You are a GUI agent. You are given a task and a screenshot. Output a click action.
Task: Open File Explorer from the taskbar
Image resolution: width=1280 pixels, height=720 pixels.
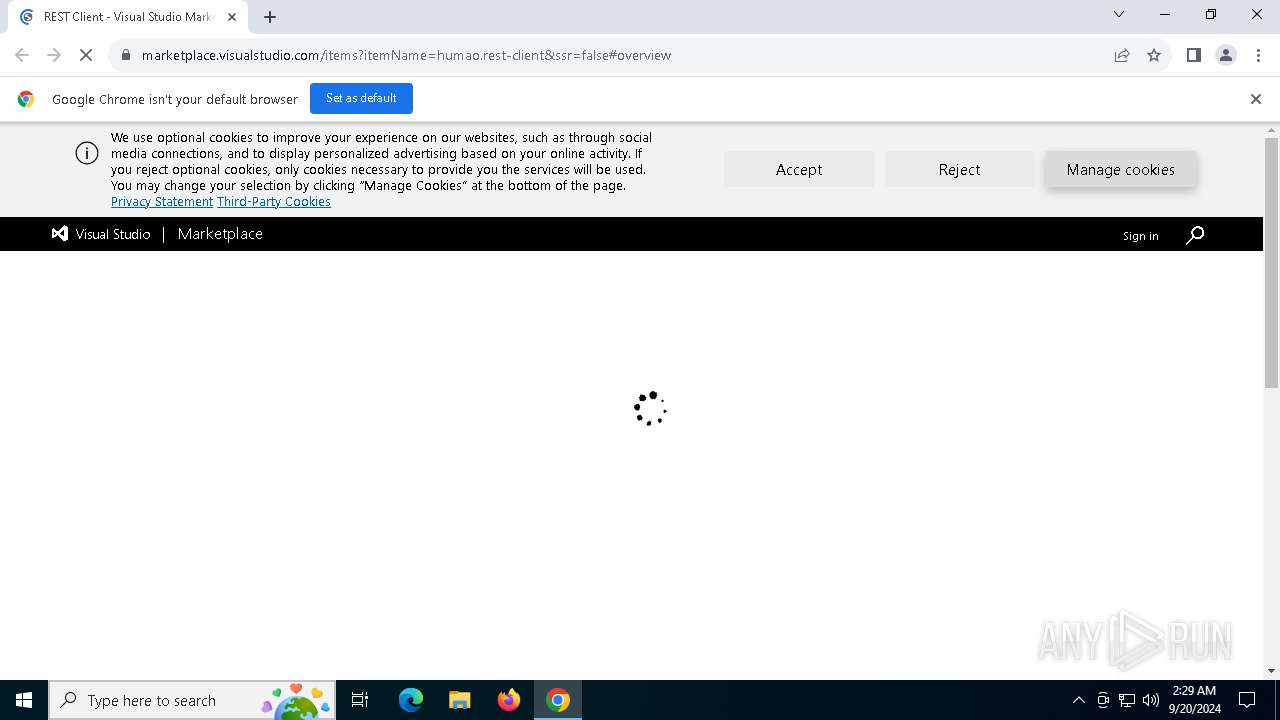coord(460,700)
